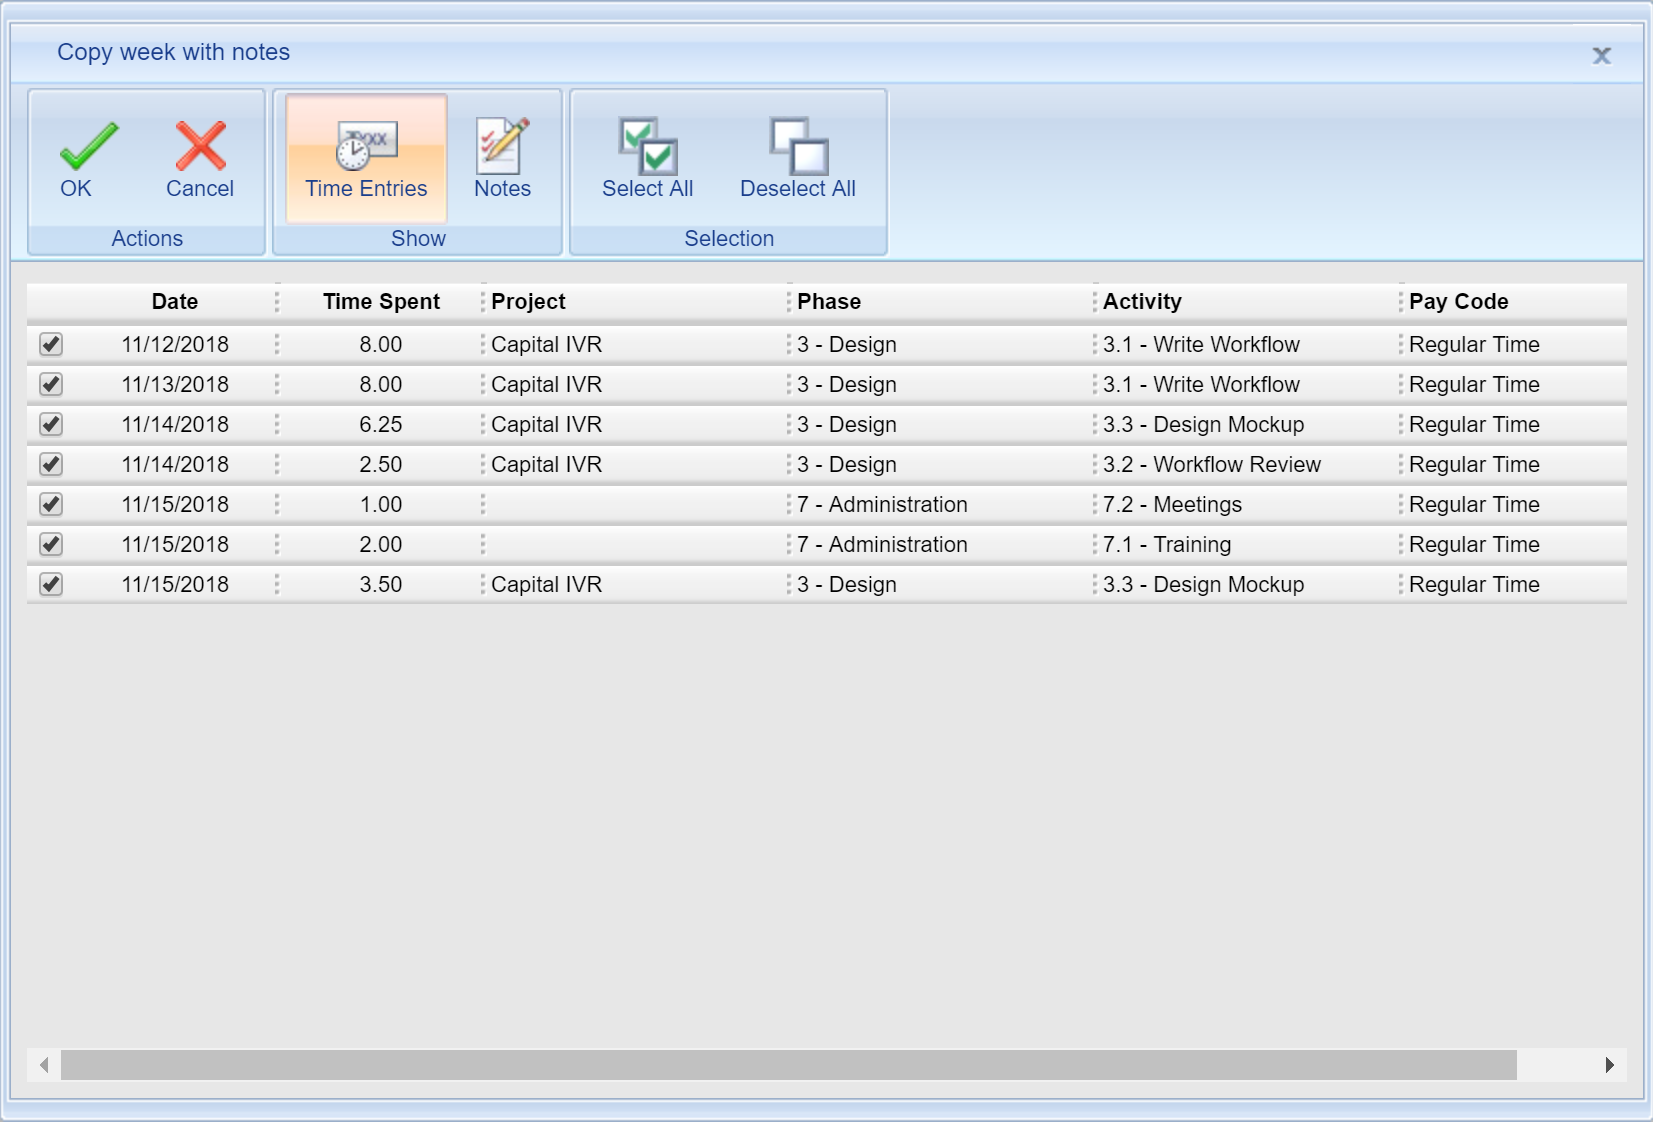Click the horizontal scrollbar left arrow
The width and height of the screenshot is (1653, 1122).
tap(44, 1065)
